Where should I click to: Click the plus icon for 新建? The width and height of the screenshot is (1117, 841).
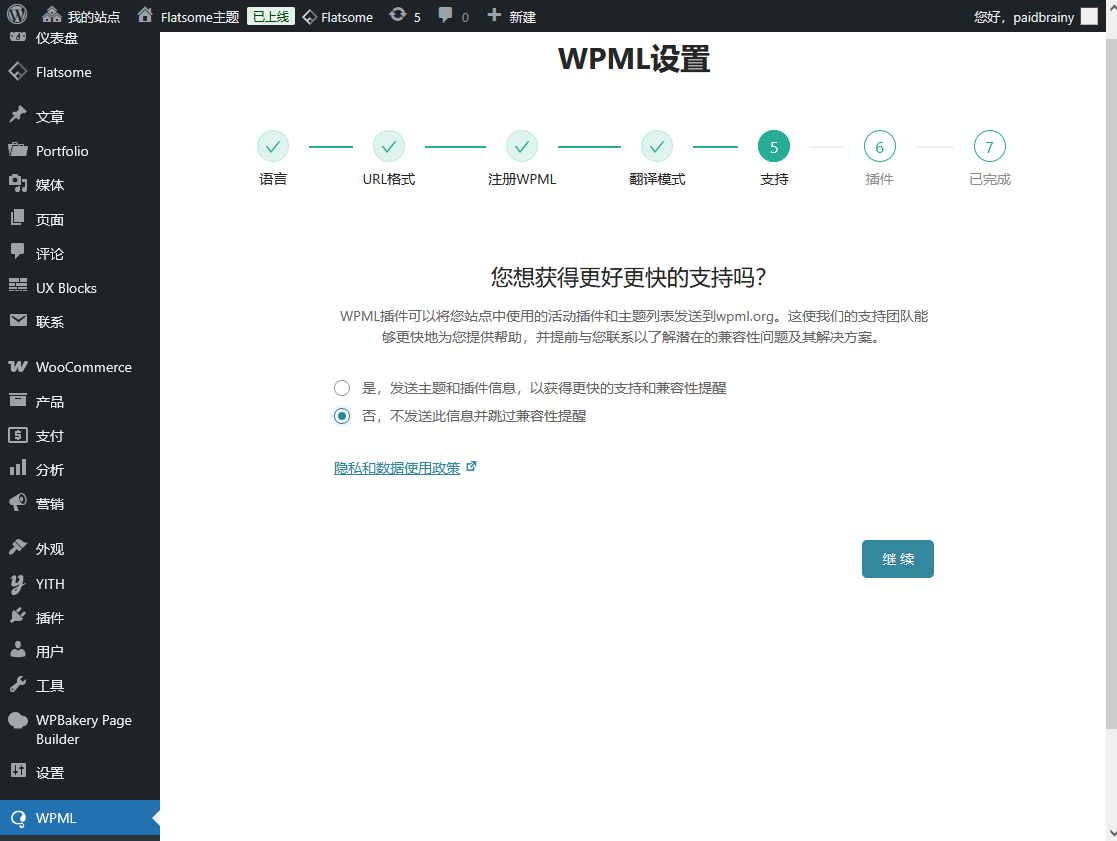[x=494, y=15]
